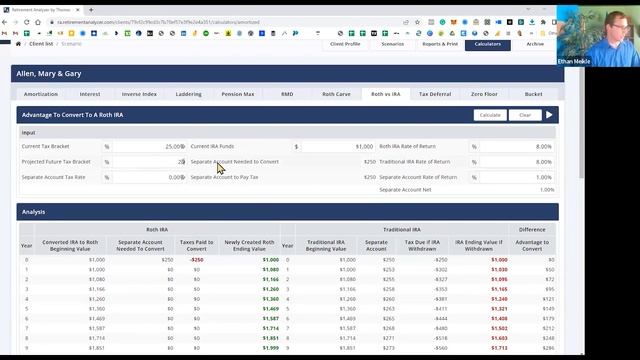Screen dimensions: 640x360
Task: Click the Roth IRA Rate of Return field
Action: coord(516,146)
